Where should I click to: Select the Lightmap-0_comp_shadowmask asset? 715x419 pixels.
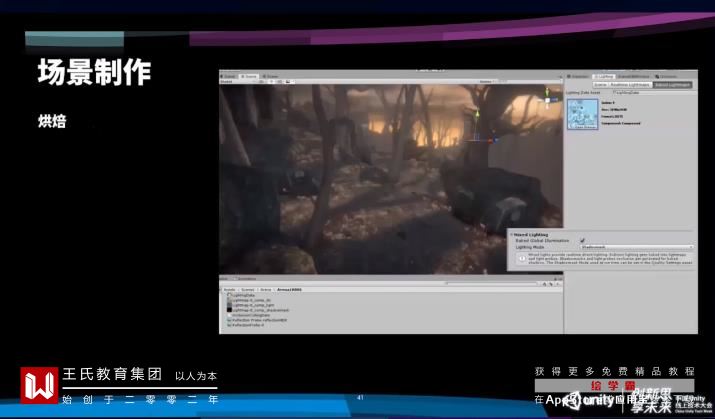(x=258, y=310)
